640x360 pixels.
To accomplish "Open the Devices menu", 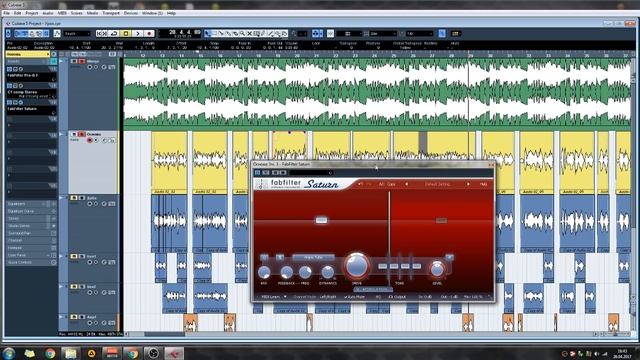I will (x=131, y=13).
